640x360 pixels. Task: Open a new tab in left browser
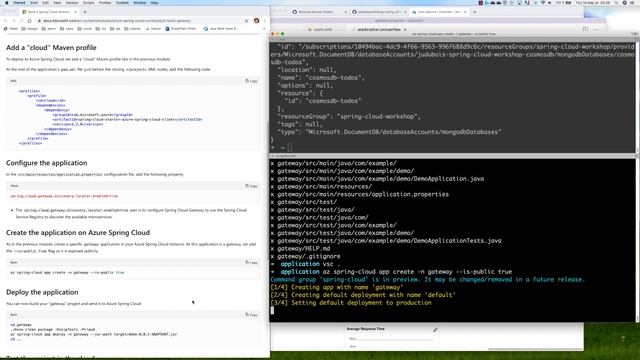pos(85,12)
